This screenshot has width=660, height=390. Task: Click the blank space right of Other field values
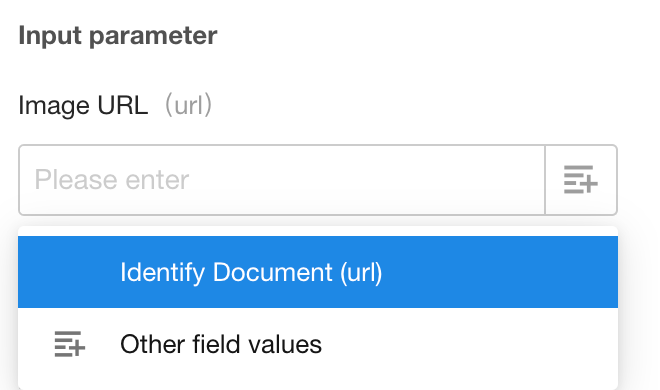click(x=469, y=344)
